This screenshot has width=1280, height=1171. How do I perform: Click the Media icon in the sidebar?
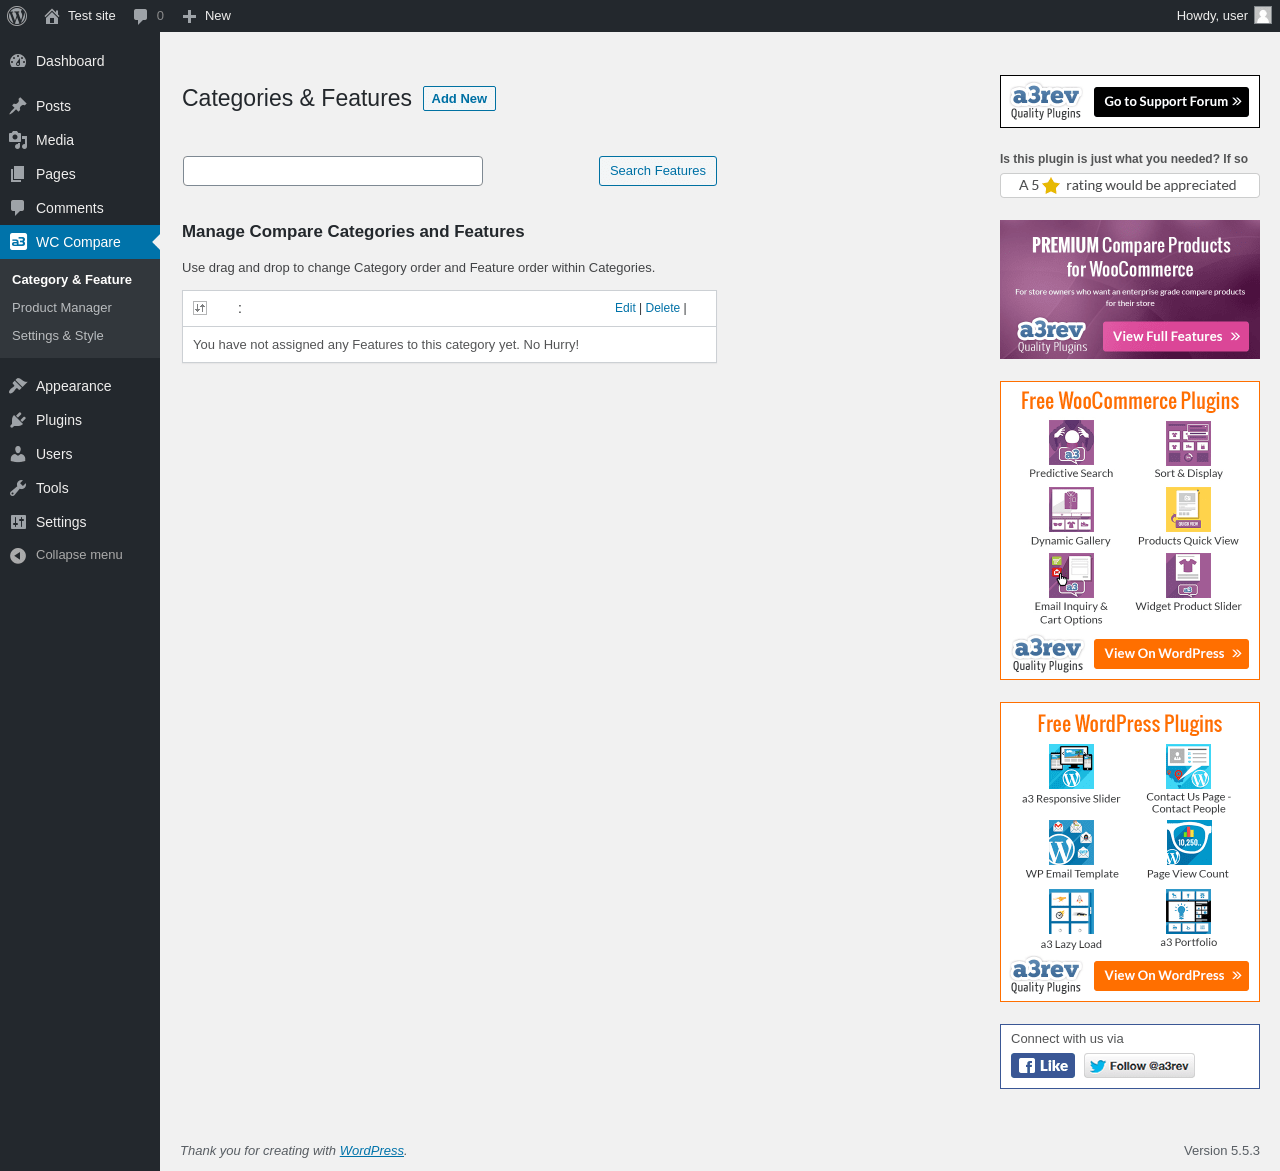[x=18, y=140]
